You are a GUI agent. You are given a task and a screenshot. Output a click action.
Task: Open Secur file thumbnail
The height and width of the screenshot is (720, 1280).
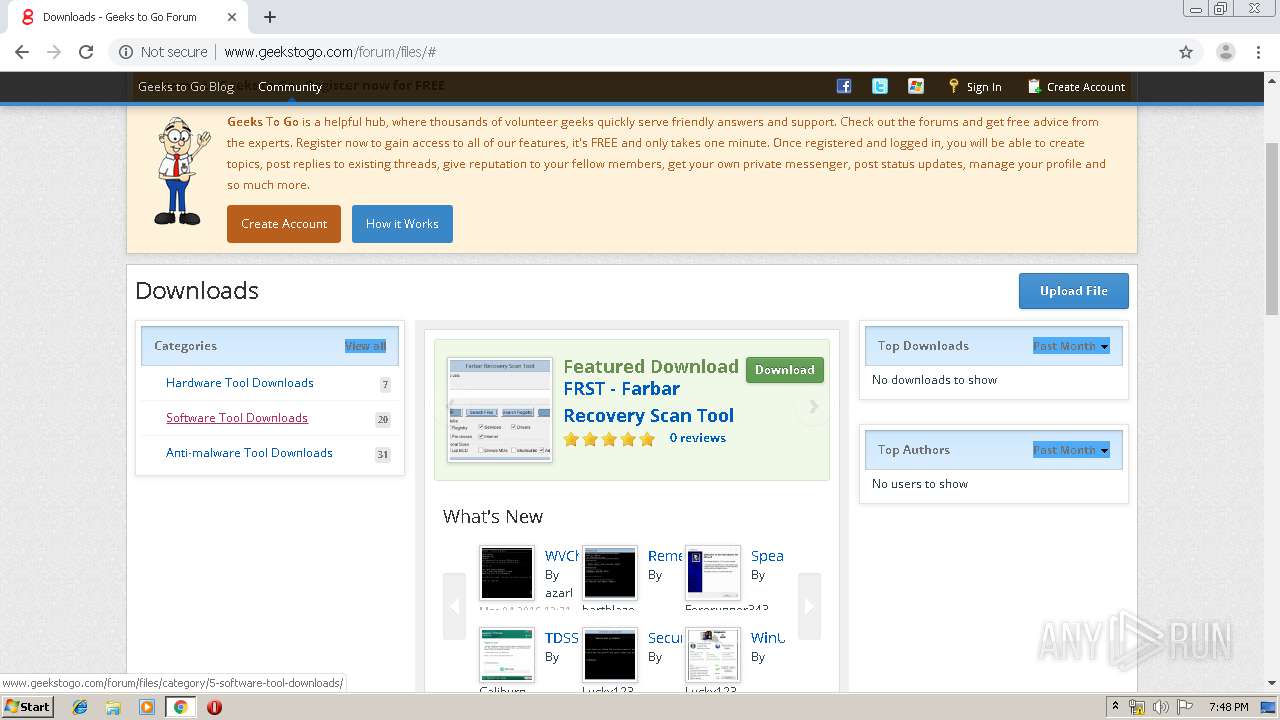click(610, 655)
